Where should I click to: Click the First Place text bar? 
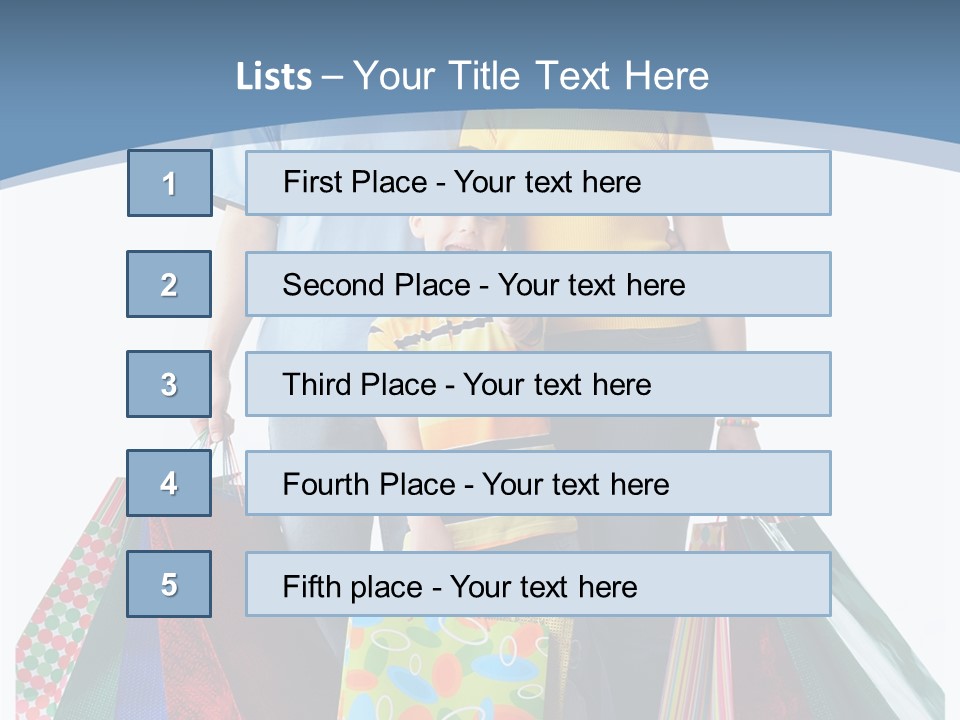(538, 183)
